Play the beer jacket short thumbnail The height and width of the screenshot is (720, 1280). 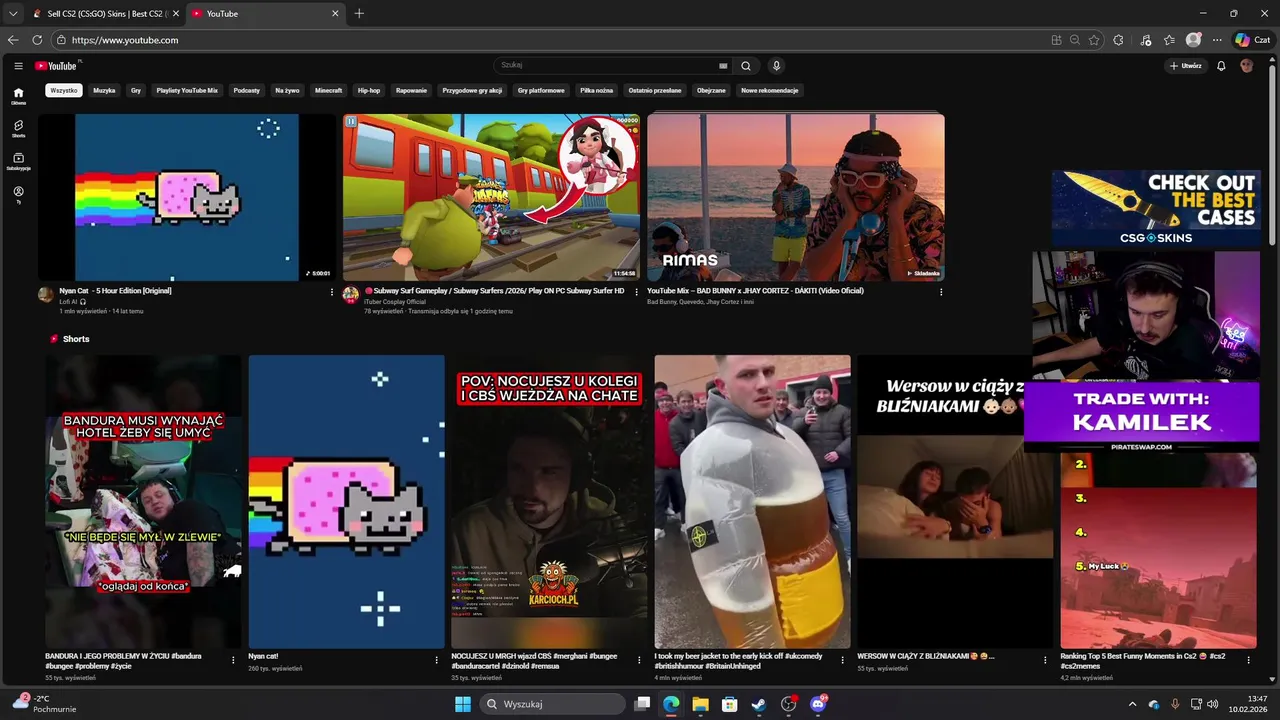click(752, 502)
